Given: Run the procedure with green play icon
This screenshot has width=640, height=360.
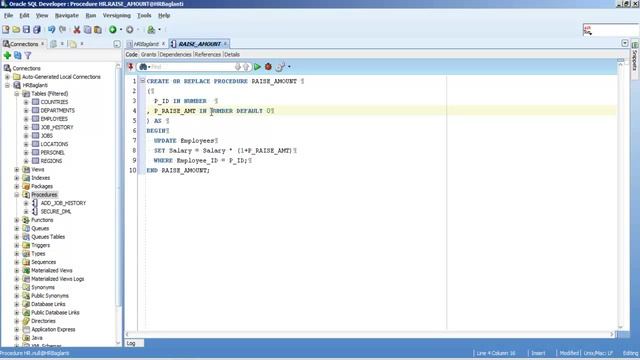Looking at the screenshot, I should pos(257,67).
